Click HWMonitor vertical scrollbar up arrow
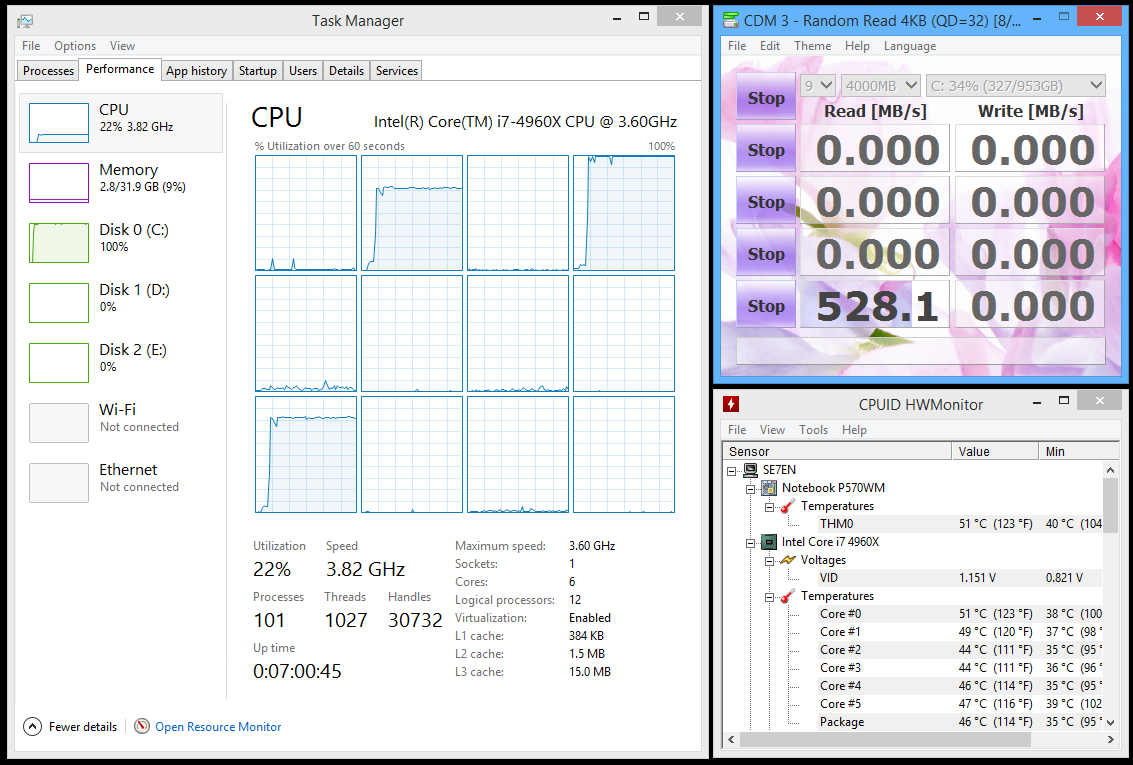Image resolution: width=1133 pixels, height=765 pixels. tap(1111, 470)
